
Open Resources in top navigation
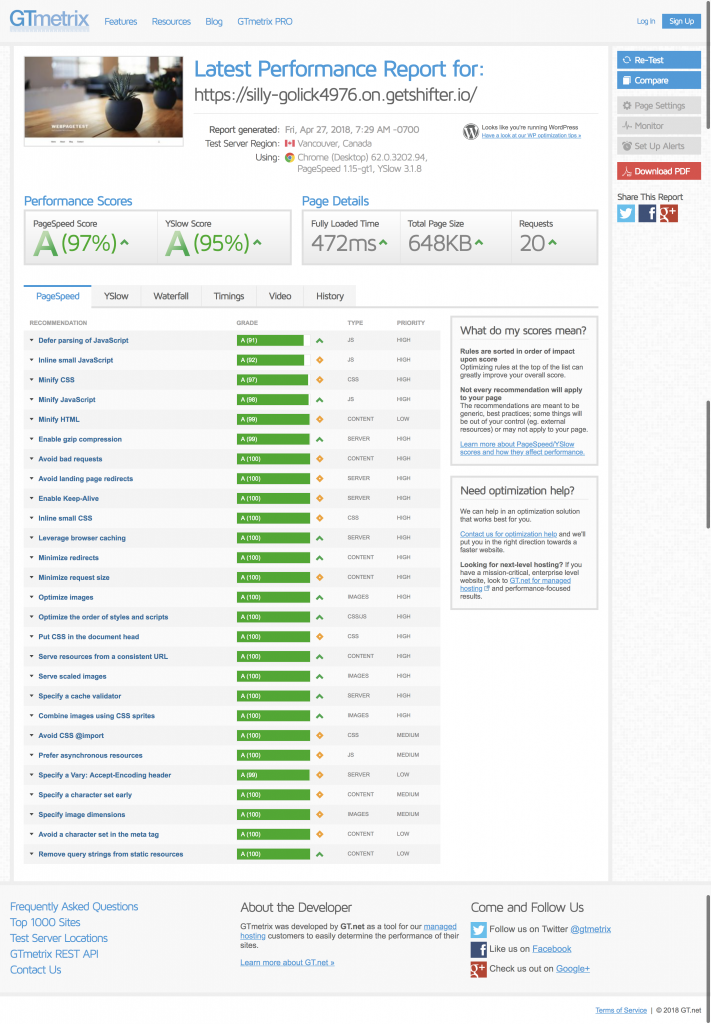tap(171, 22)
